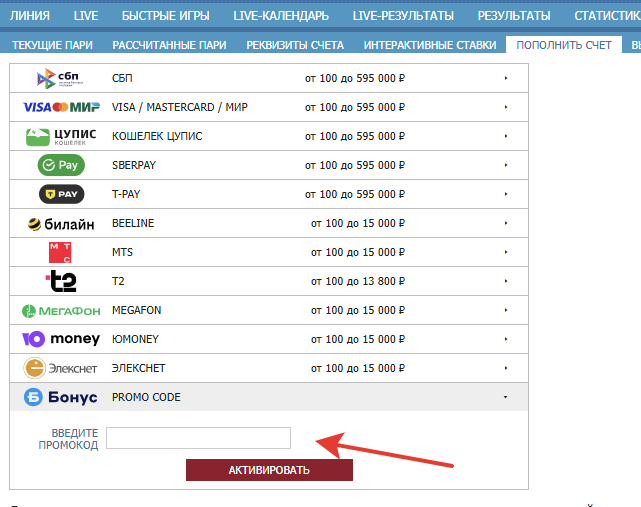Collapse the PROMO CODE section arrow

coord(506,397)
